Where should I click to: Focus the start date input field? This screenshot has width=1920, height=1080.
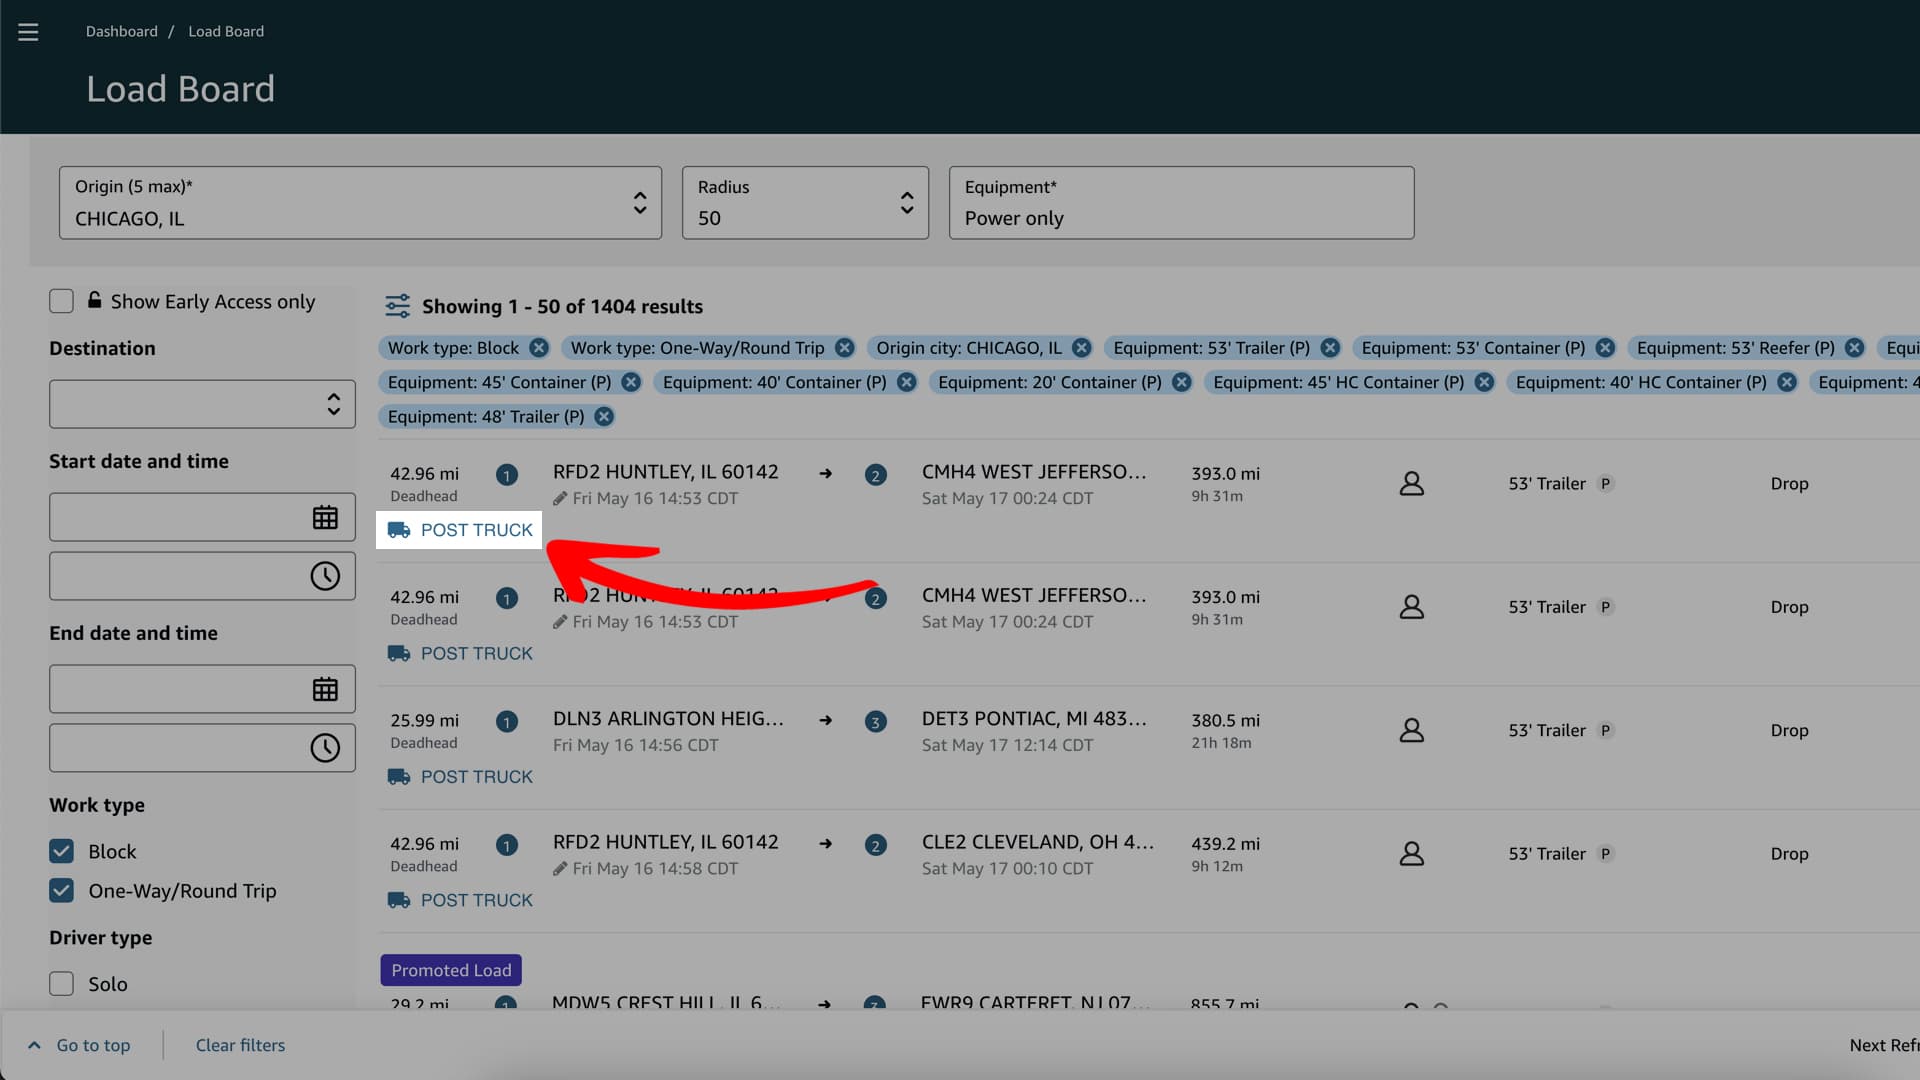(202, 517)
